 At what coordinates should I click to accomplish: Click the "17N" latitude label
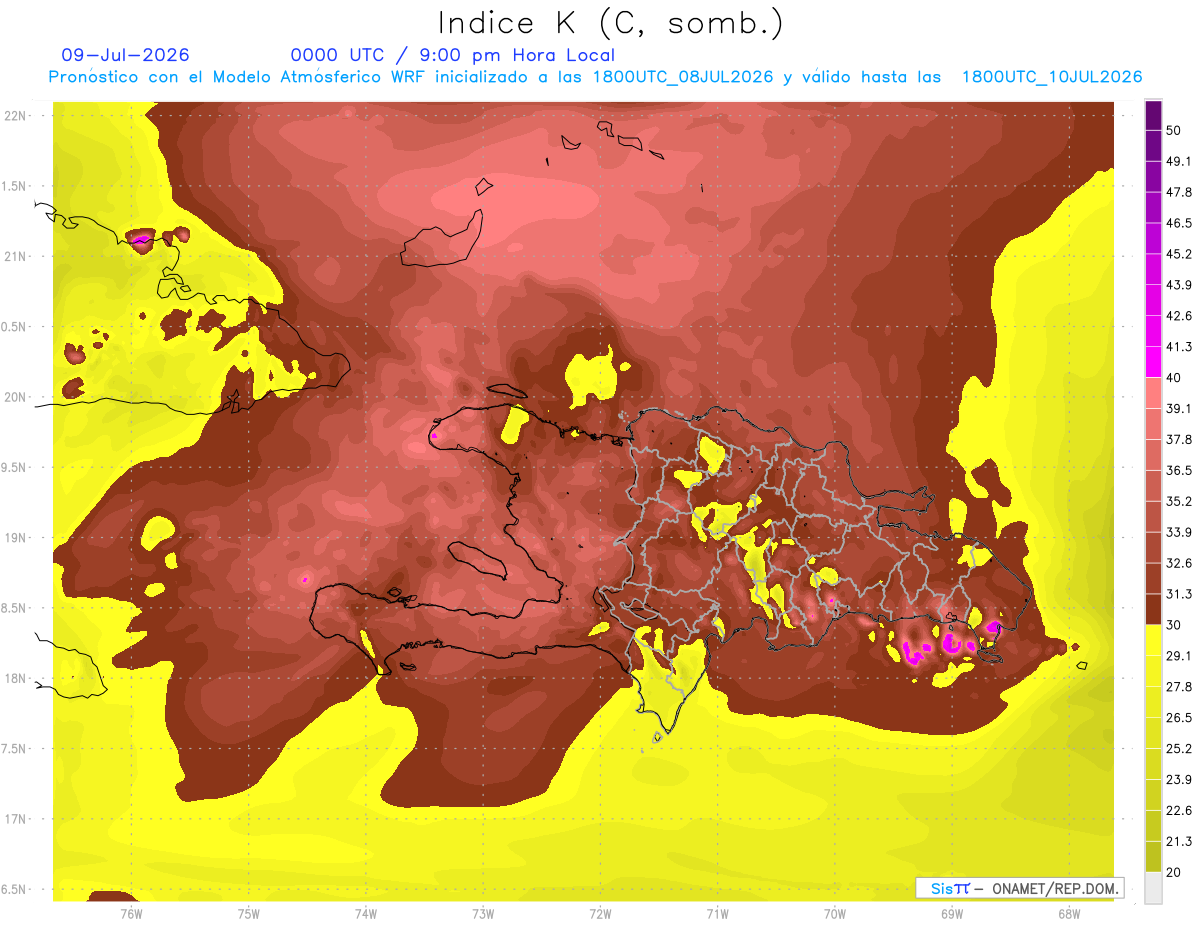[15, 819]
